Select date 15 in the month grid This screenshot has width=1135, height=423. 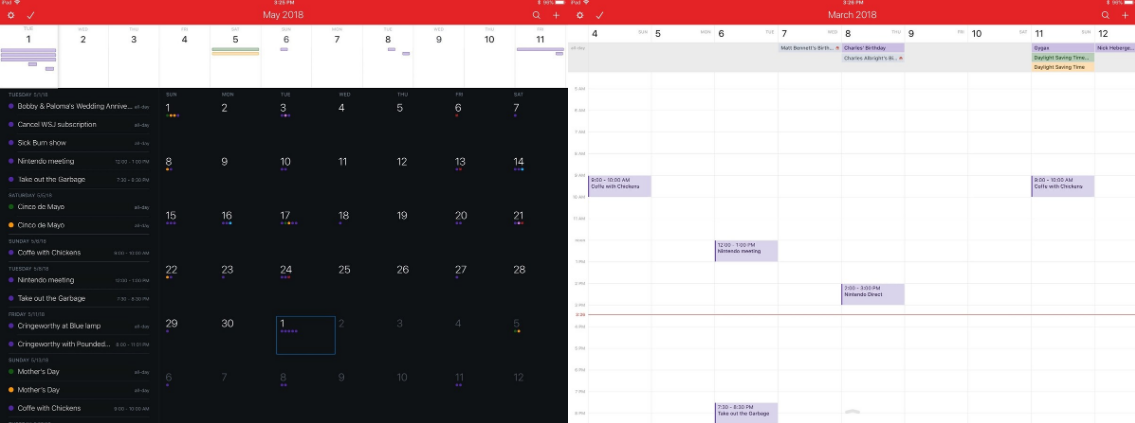[x=171, y=216]
